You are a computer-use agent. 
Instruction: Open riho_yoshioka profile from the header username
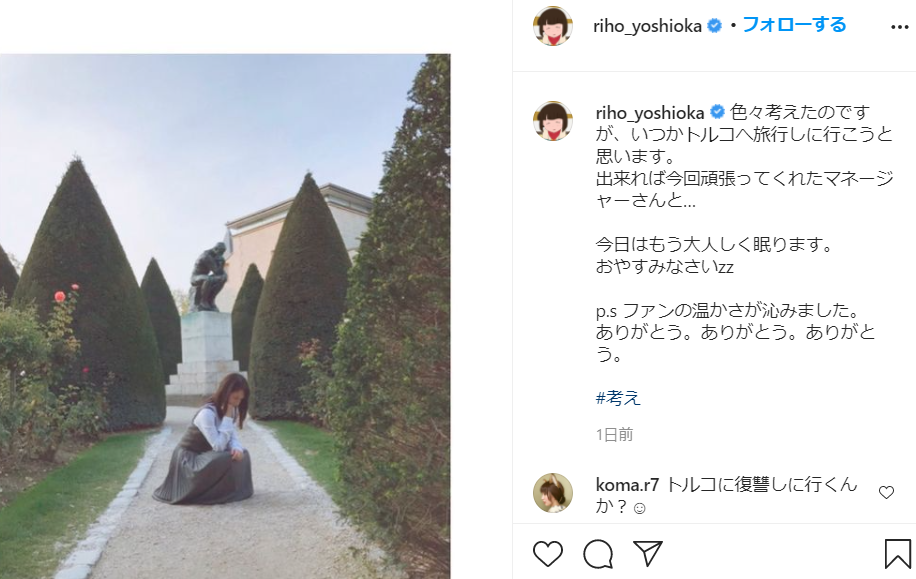click(647, 26)
